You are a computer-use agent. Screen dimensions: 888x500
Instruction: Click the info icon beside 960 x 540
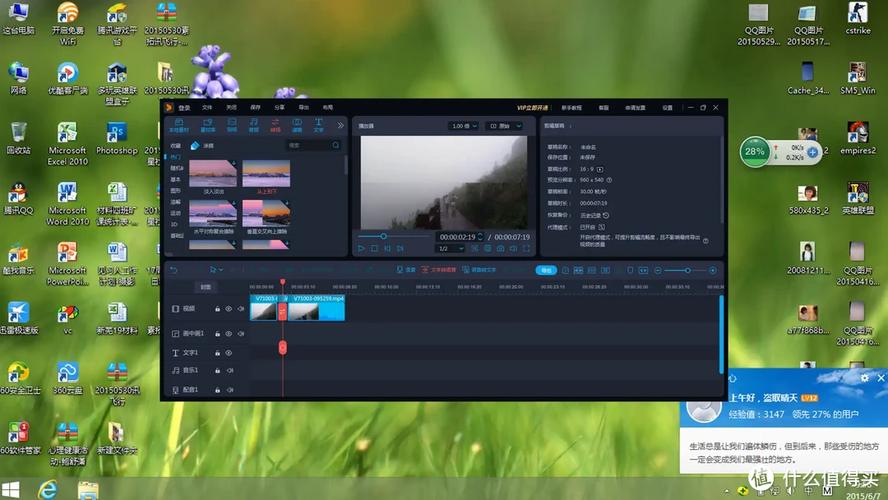pyautogui.click(x=609, y=180)
